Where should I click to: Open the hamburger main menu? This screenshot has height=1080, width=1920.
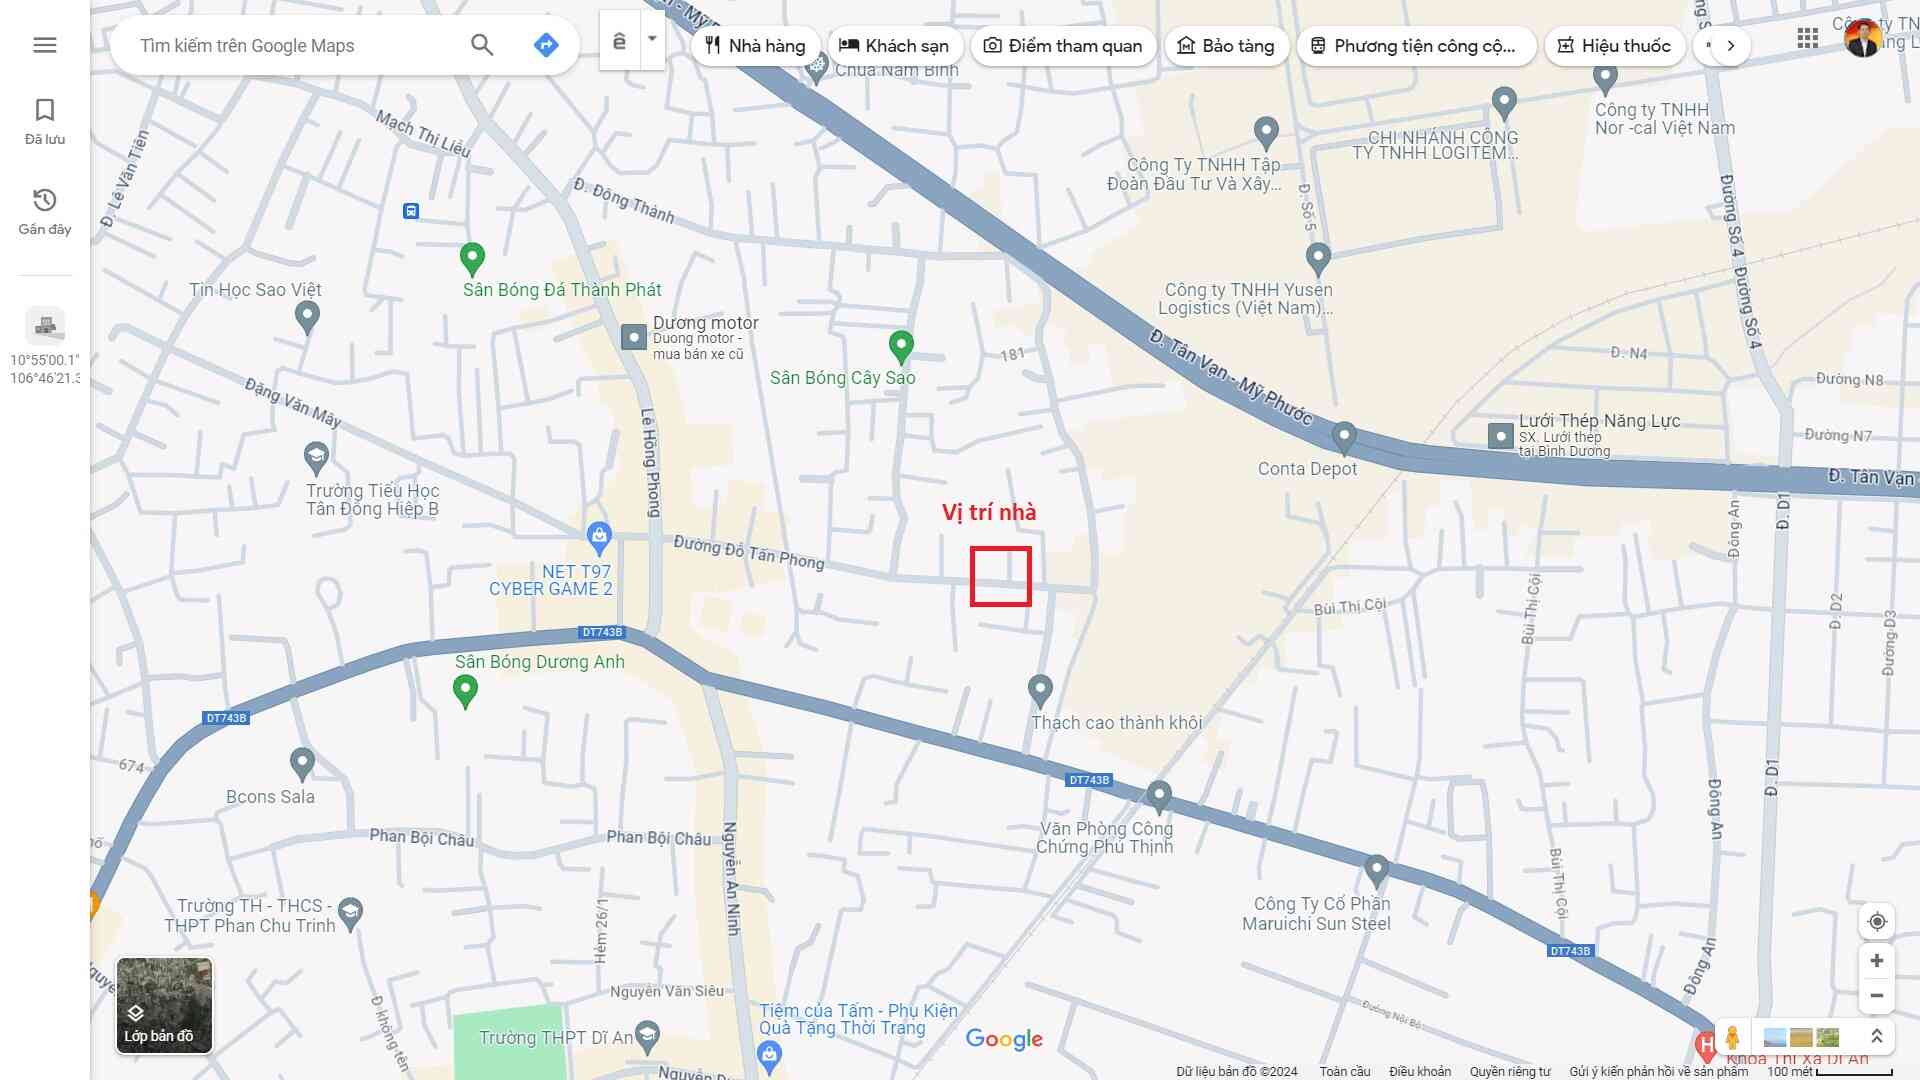tap(44, 45)
